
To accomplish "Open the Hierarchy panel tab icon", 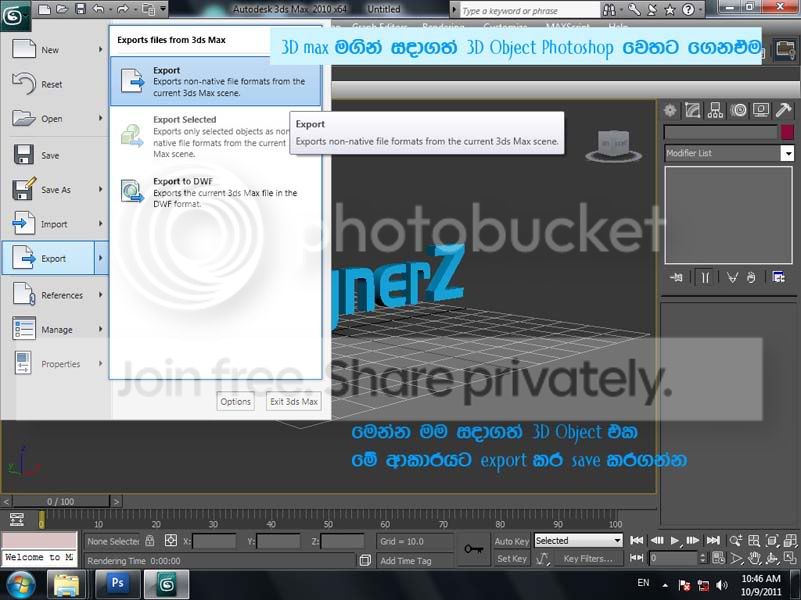I will tap(715, 110).
